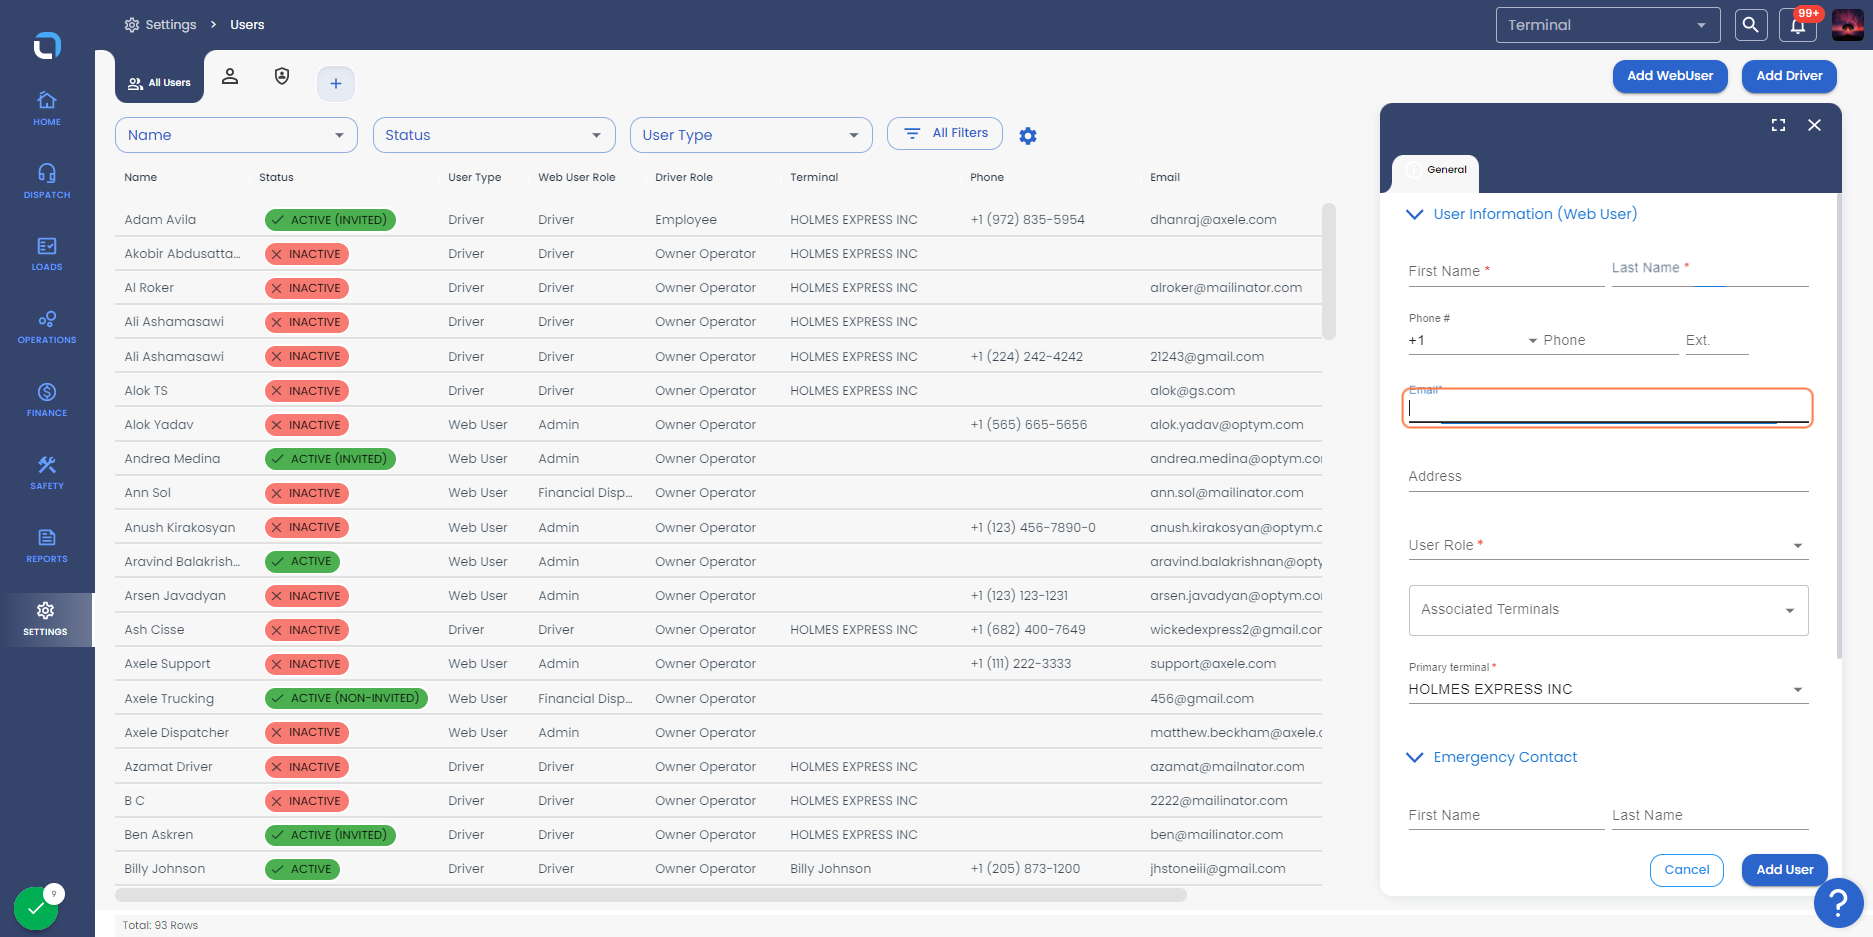The image size is (1873, 937).
Task: Click the company logo at top left
Action: [x=47, y=45]
